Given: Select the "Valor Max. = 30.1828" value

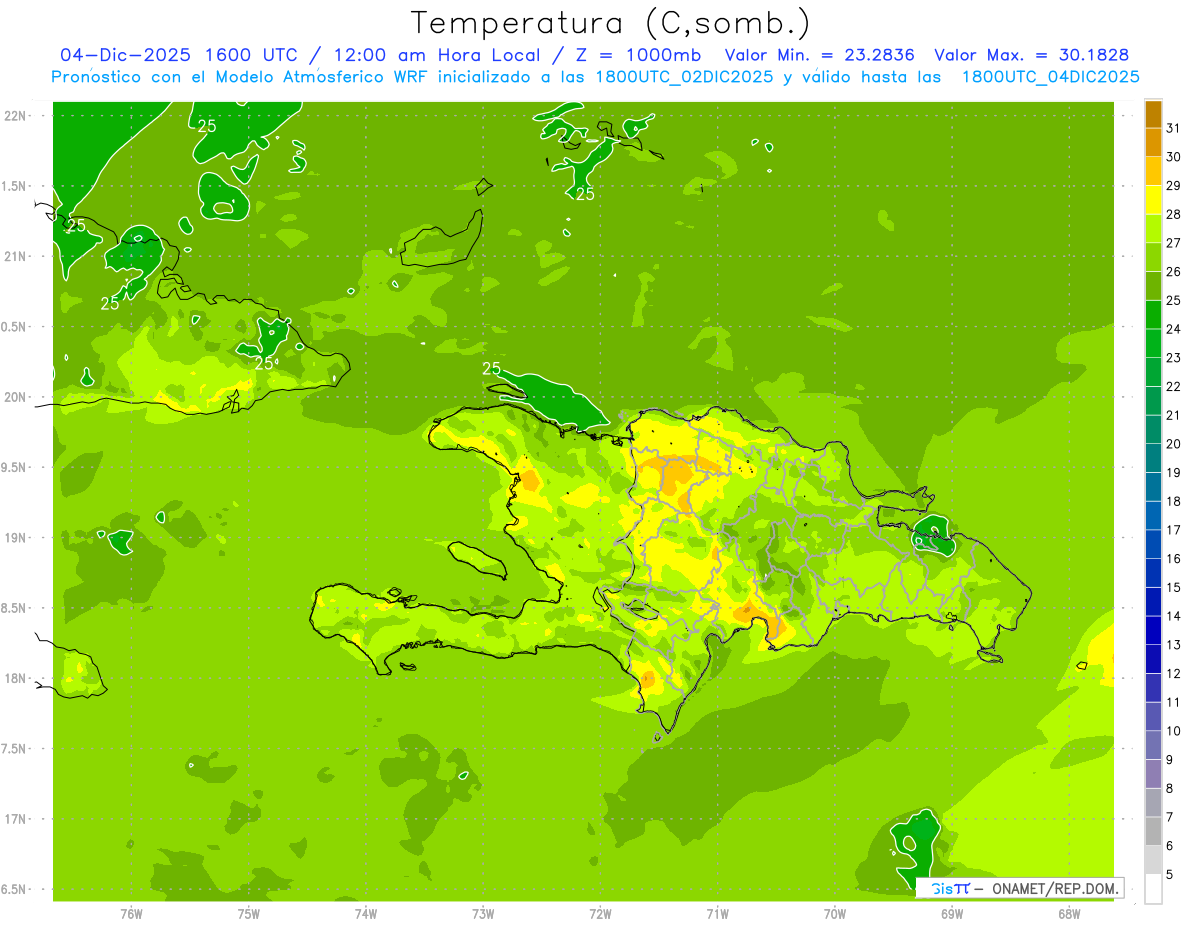Looking at the screenshot, I should tap(1032, 55).
